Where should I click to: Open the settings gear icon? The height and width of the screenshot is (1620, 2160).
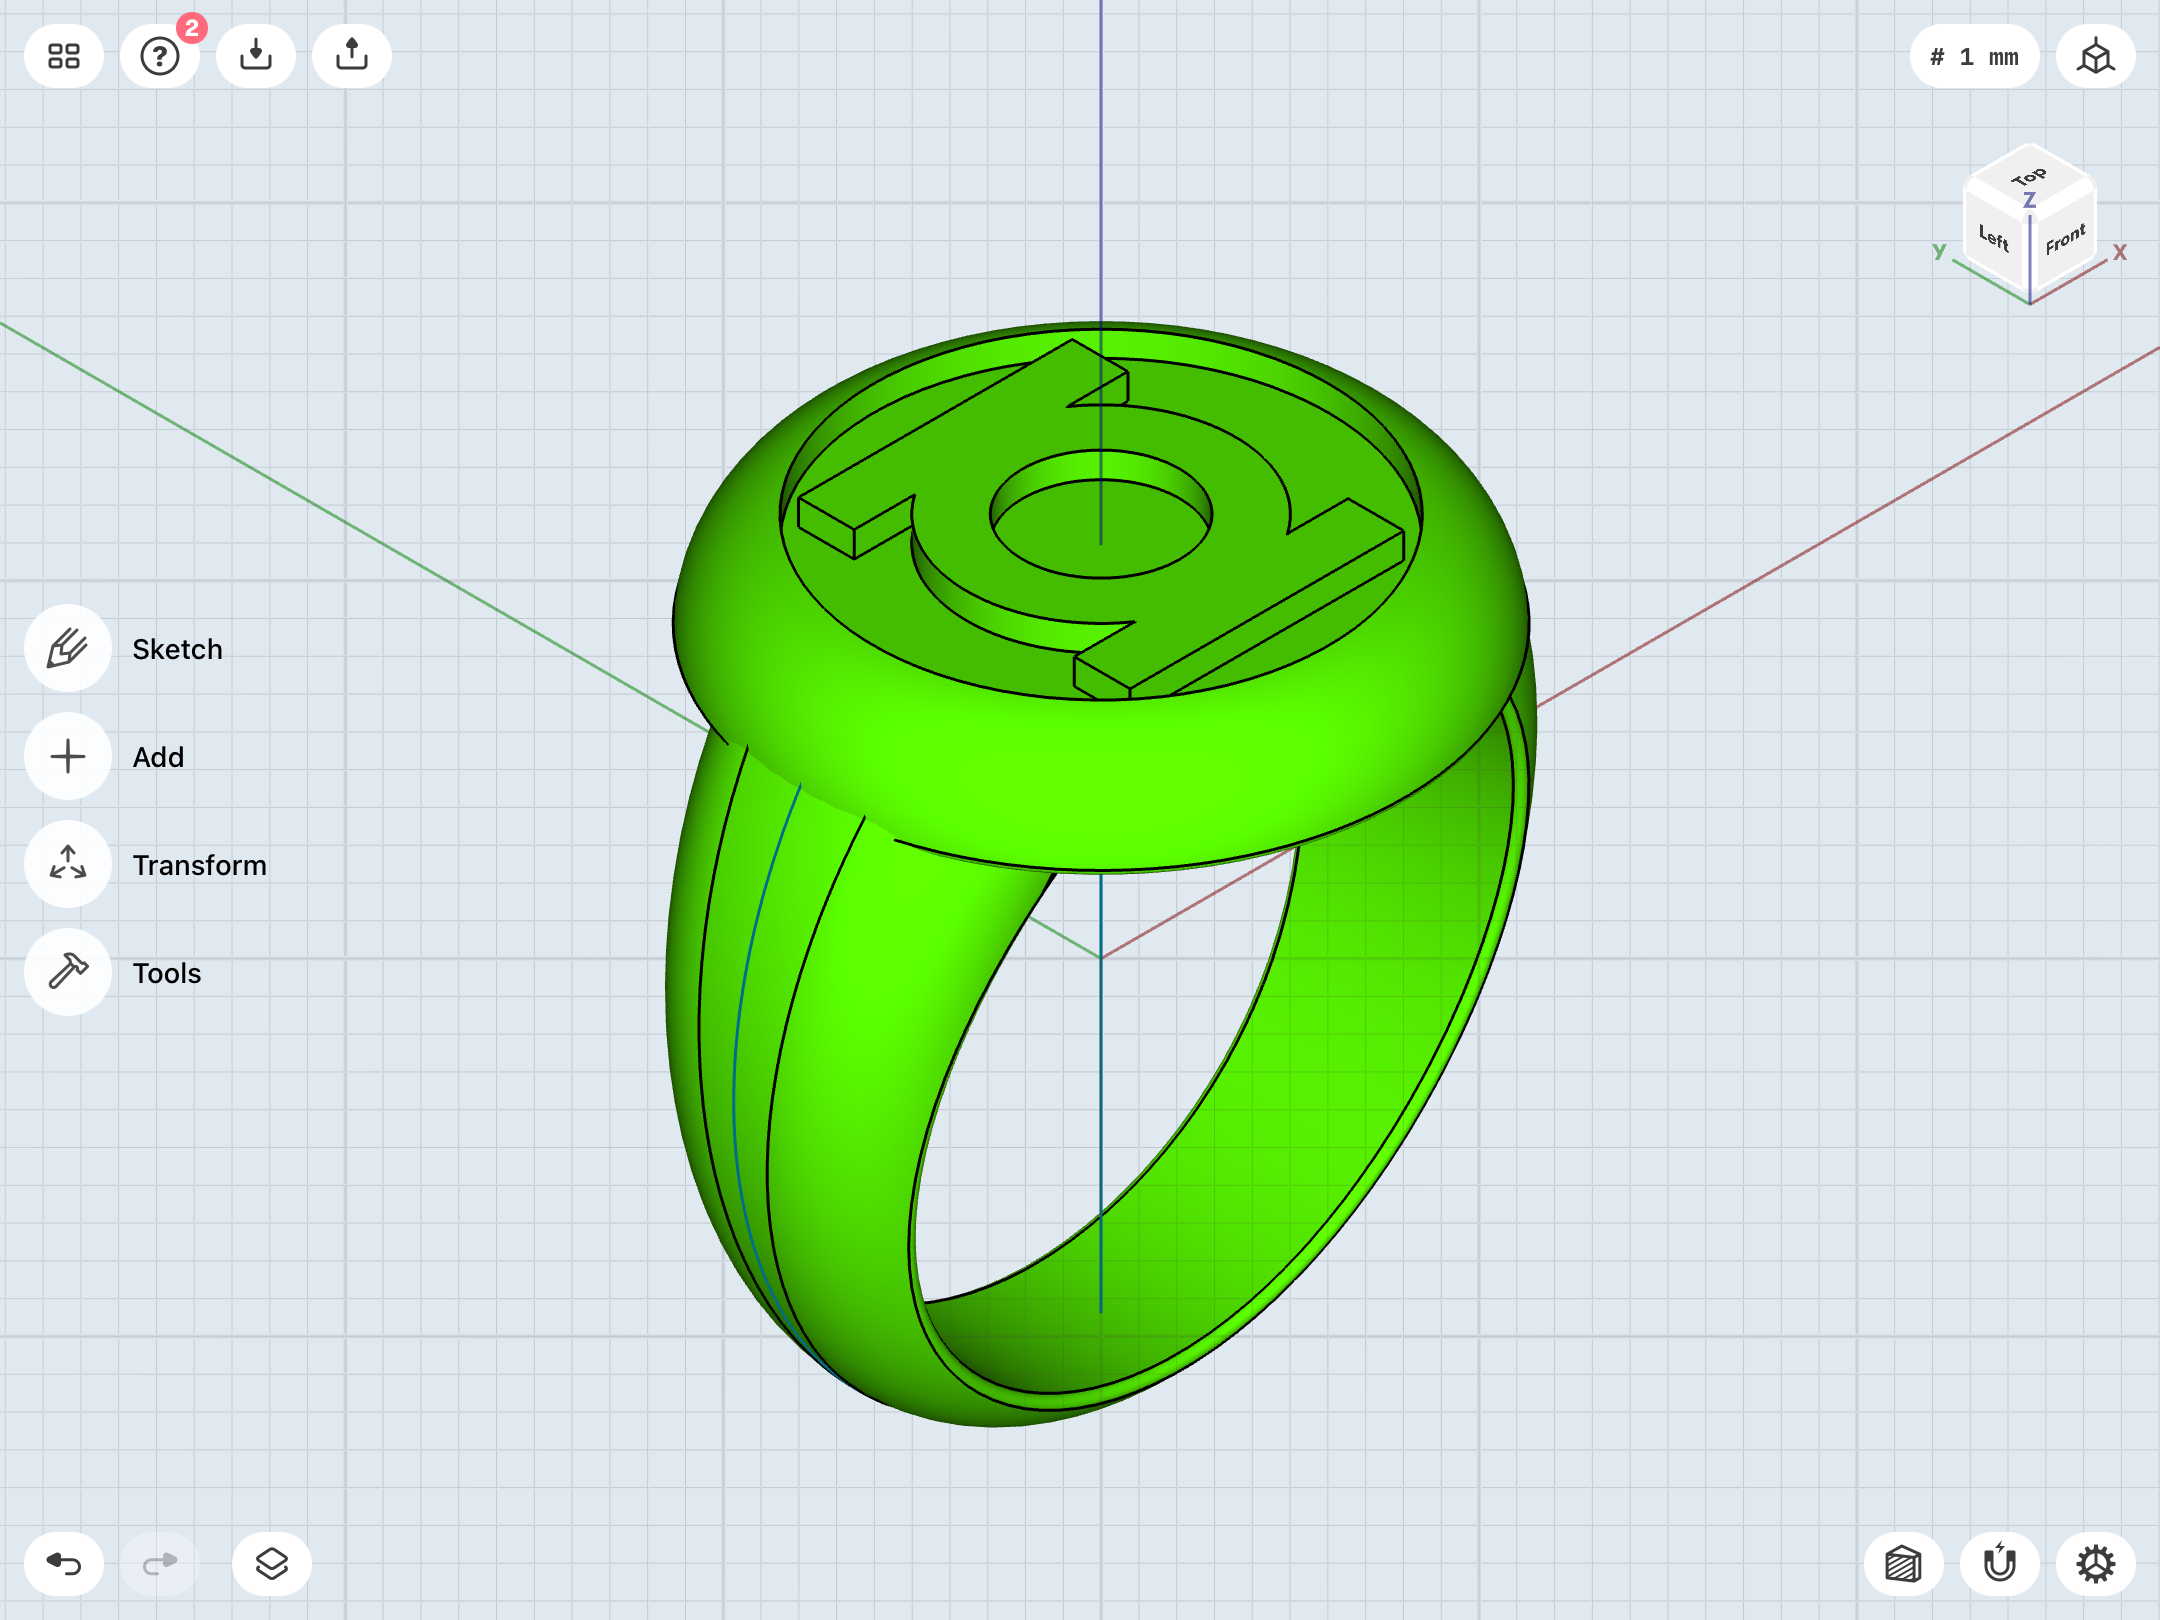pos(2096,1564)
